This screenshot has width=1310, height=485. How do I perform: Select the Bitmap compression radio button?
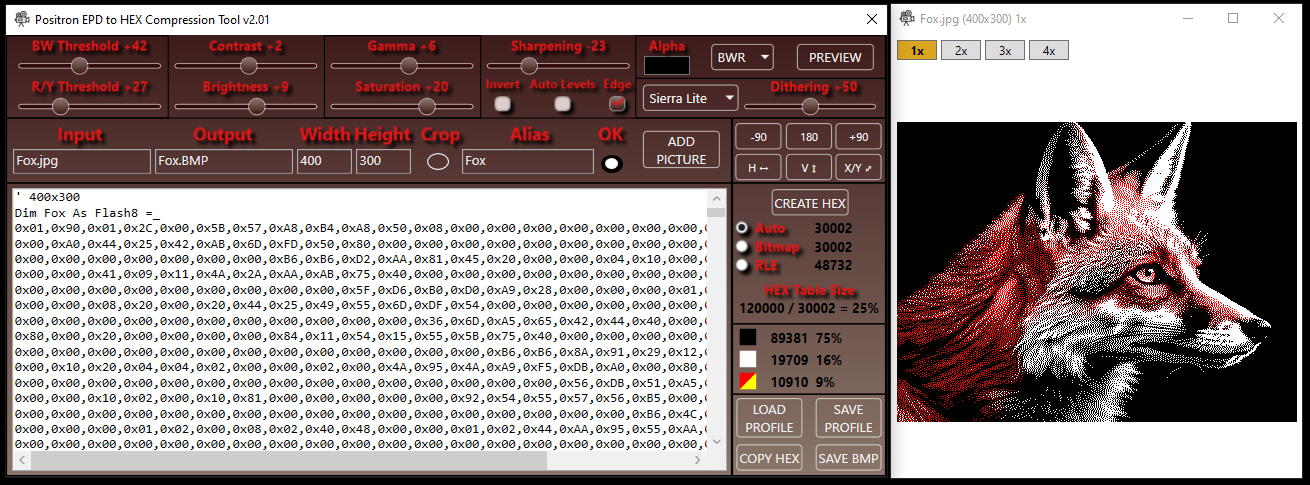click(x=742, y=246)
